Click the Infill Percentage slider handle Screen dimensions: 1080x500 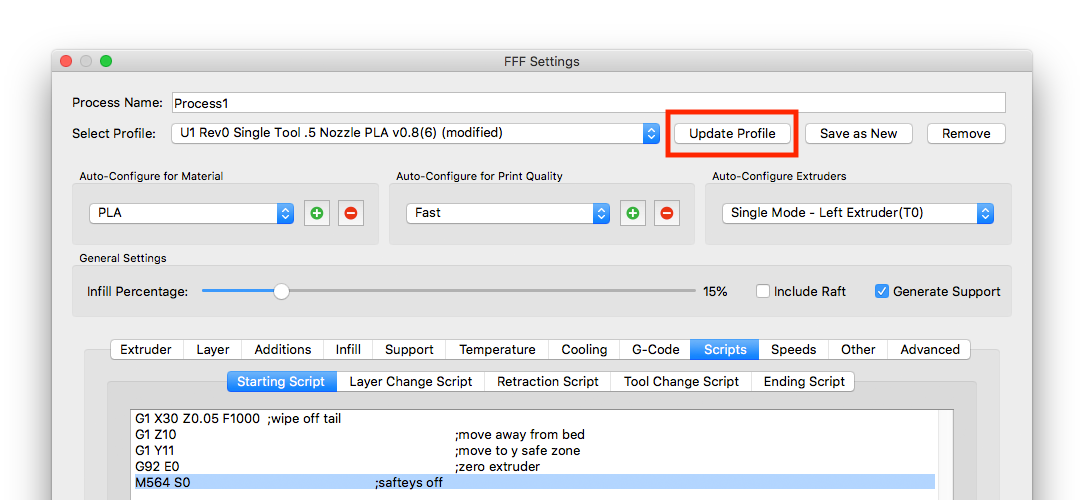pyautogui.click(x=282, y=292)
